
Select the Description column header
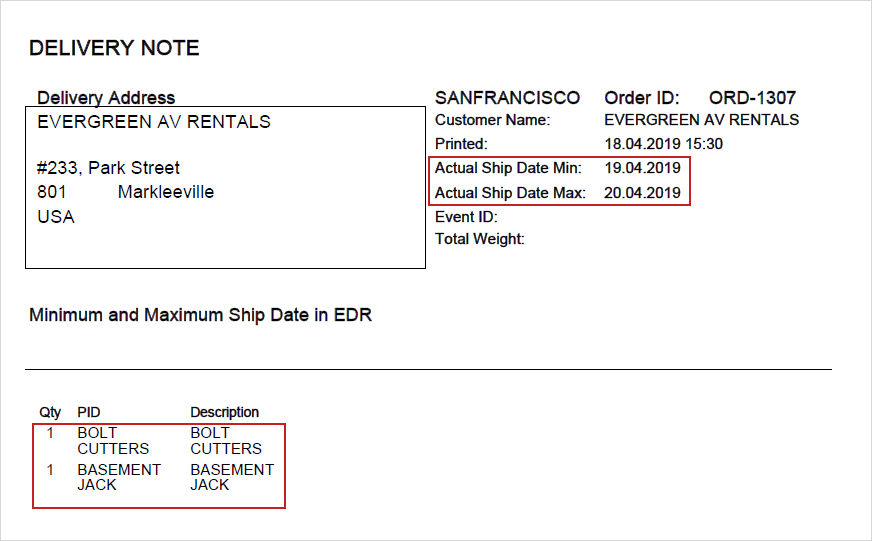click(225, 412)
